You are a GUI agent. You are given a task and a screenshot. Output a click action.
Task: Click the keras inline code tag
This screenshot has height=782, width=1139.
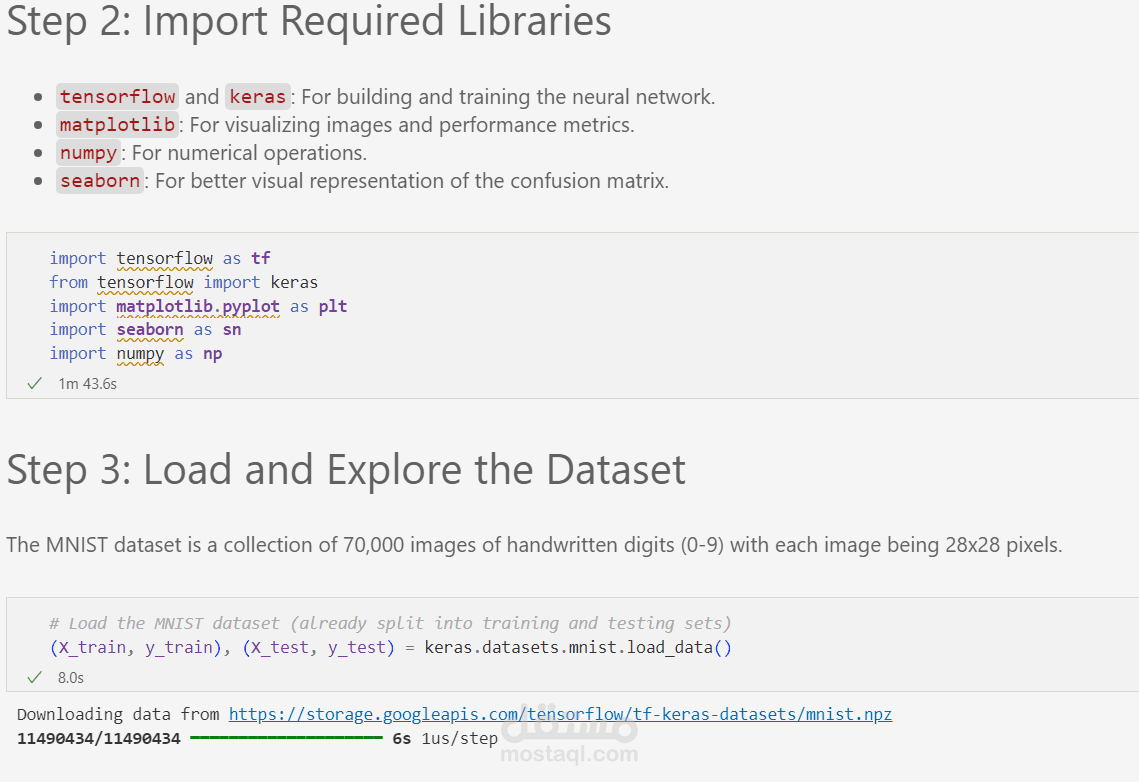(x=258, y=97)
